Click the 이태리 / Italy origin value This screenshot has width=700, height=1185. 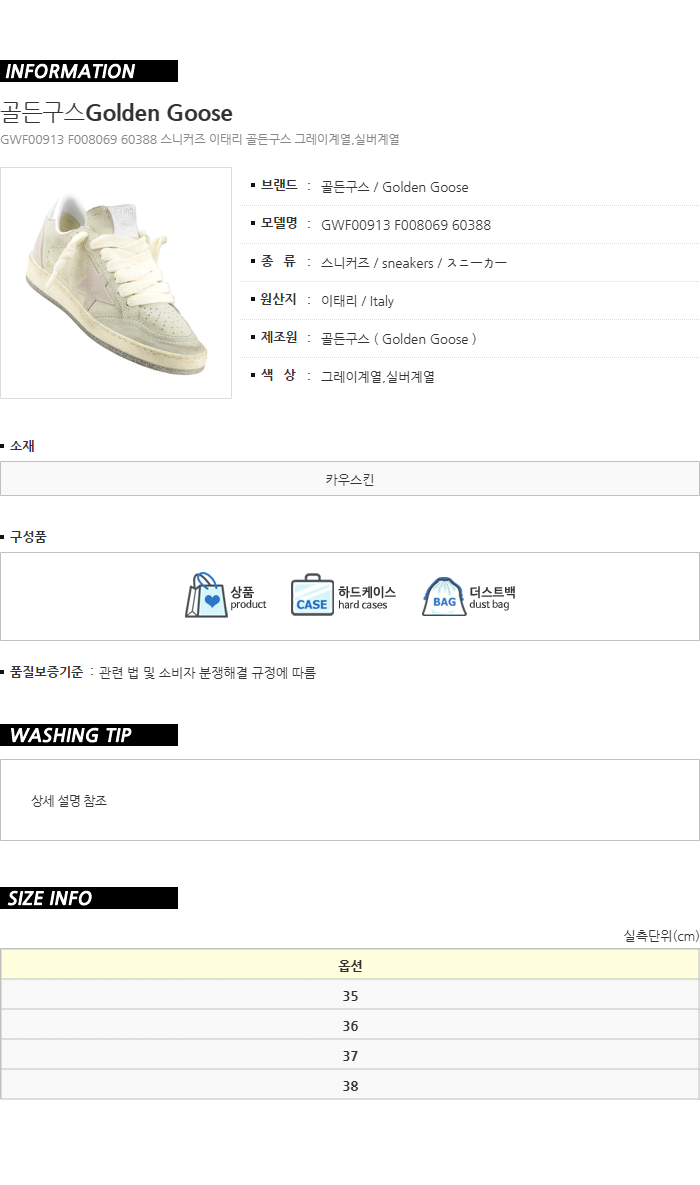tap(357, 301)
